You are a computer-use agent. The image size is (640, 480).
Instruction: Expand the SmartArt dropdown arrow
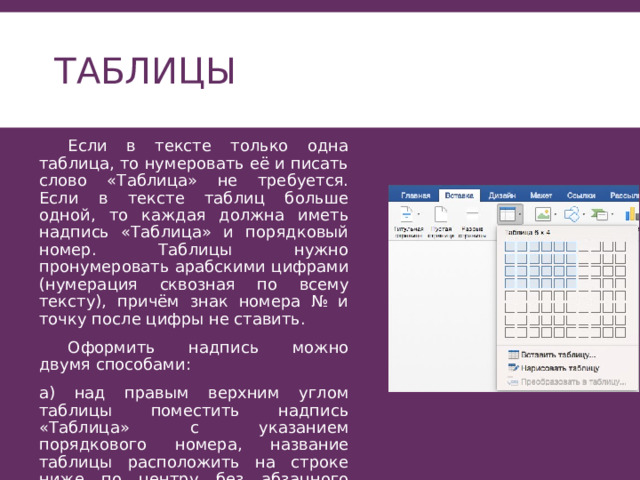612,214
